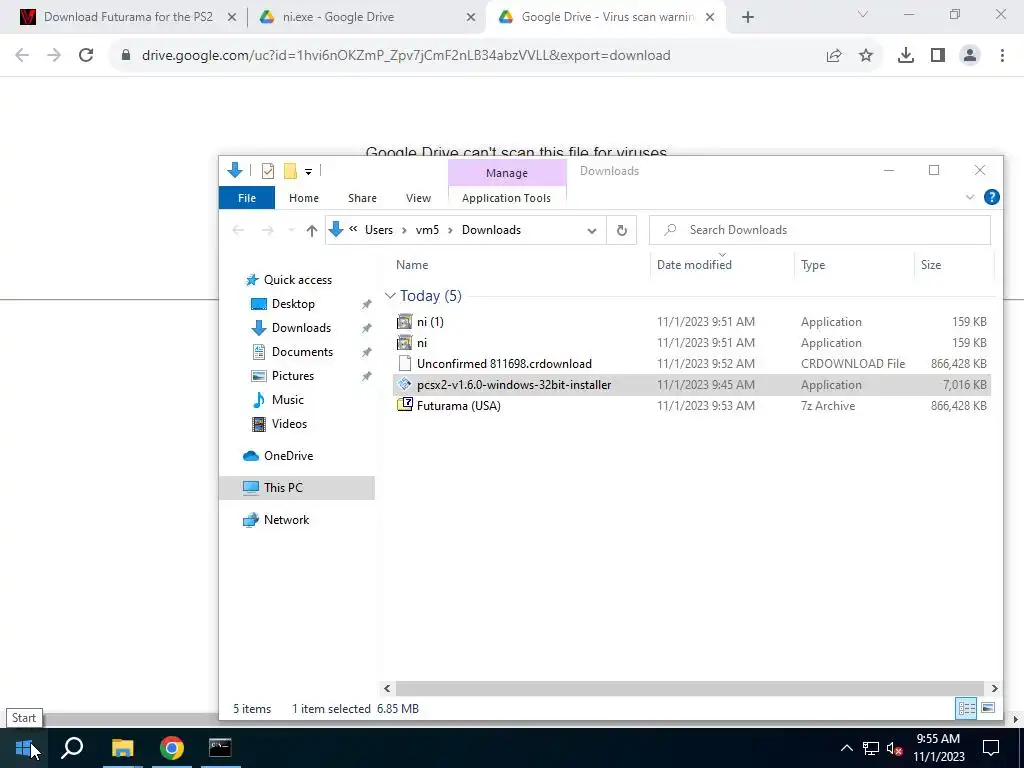Switch to details view layout icon
The width and height of the screenshot is (1024, 768).
tap(967, 709)
